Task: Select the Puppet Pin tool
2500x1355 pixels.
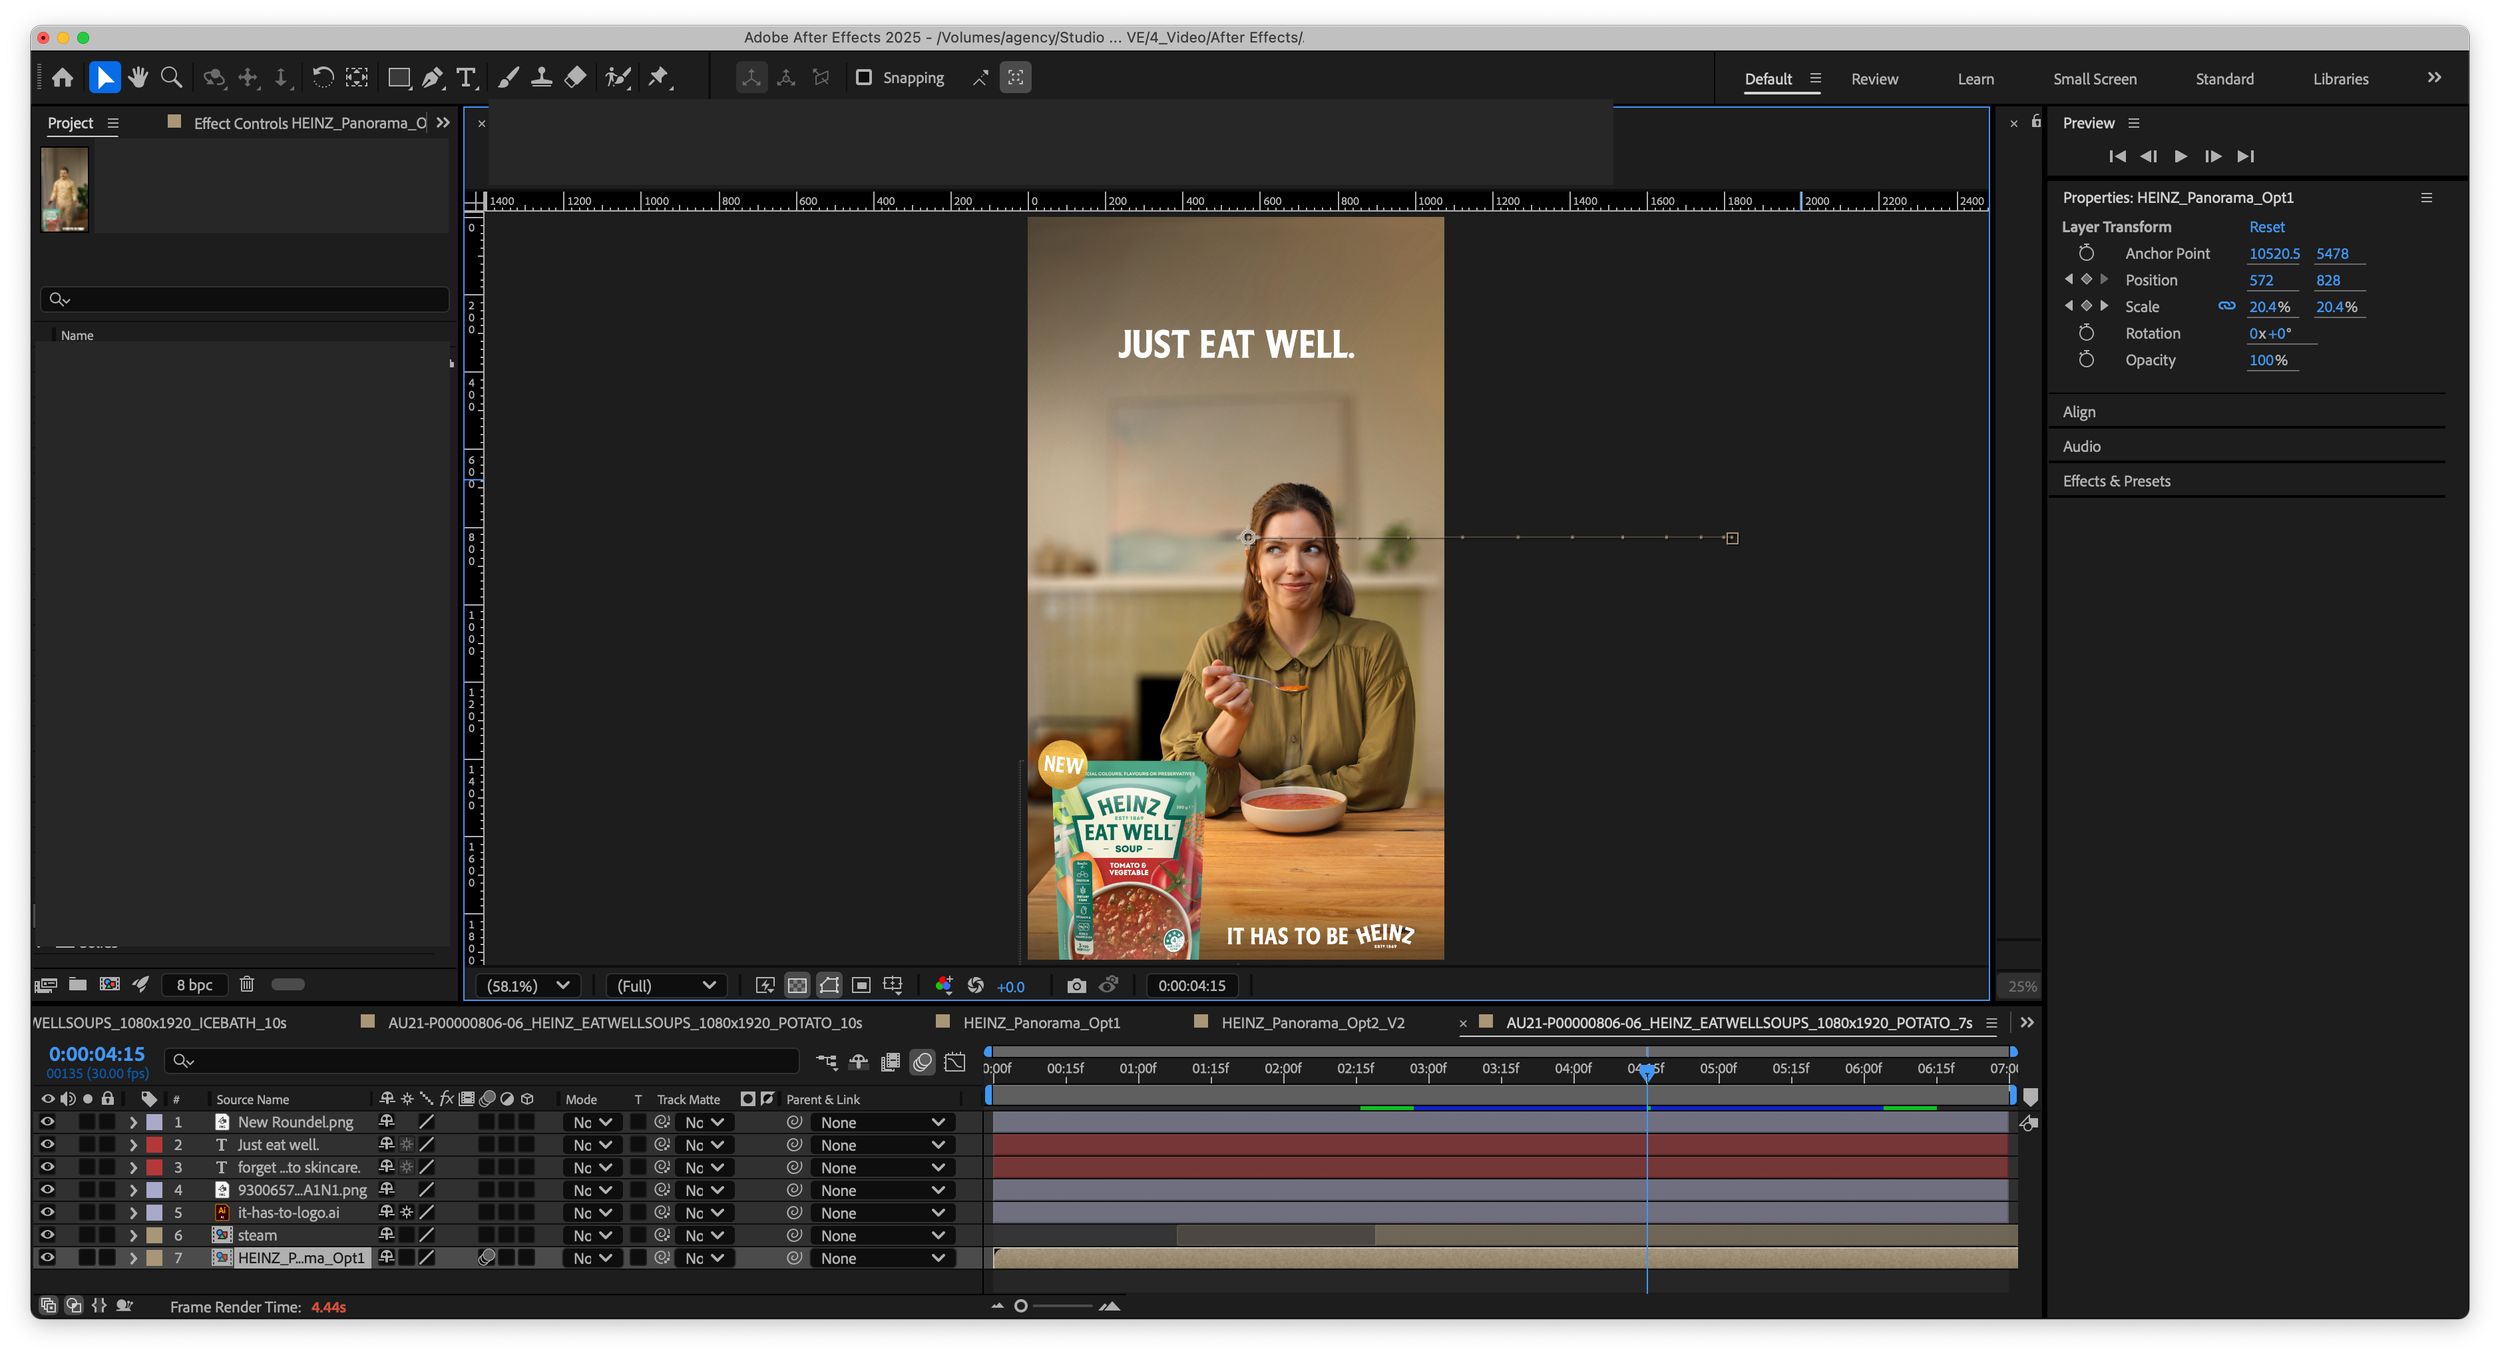Action: 659,77
